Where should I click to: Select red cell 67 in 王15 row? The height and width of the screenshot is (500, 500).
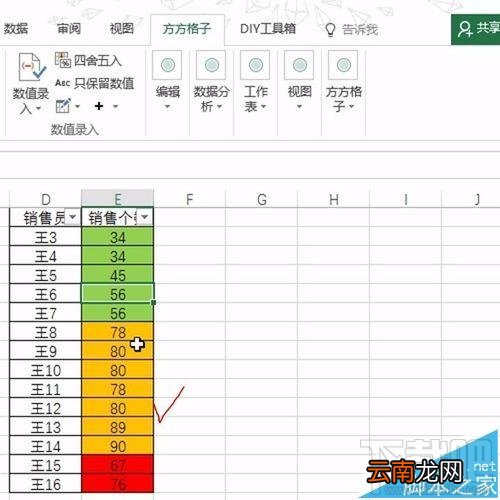[118, 465]
